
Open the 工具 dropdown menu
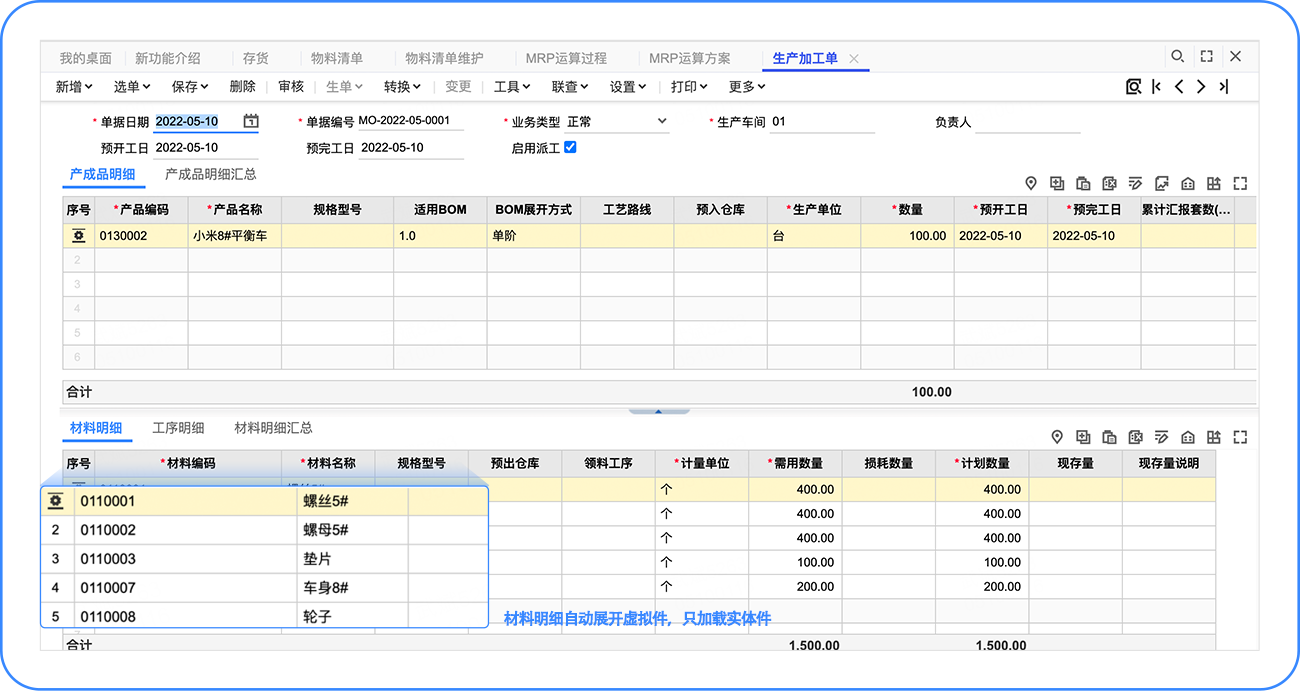[x=512, y=87]
